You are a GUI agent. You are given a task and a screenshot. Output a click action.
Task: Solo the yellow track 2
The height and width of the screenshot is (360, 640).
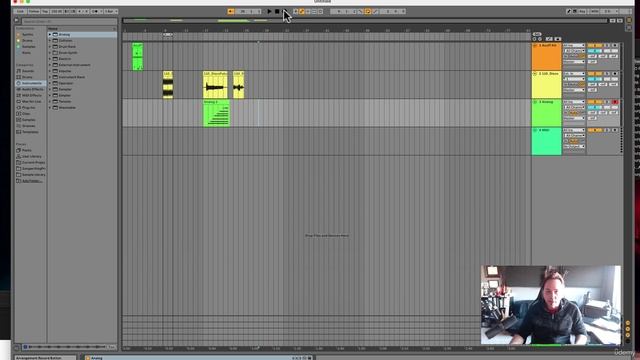point(607,74)
